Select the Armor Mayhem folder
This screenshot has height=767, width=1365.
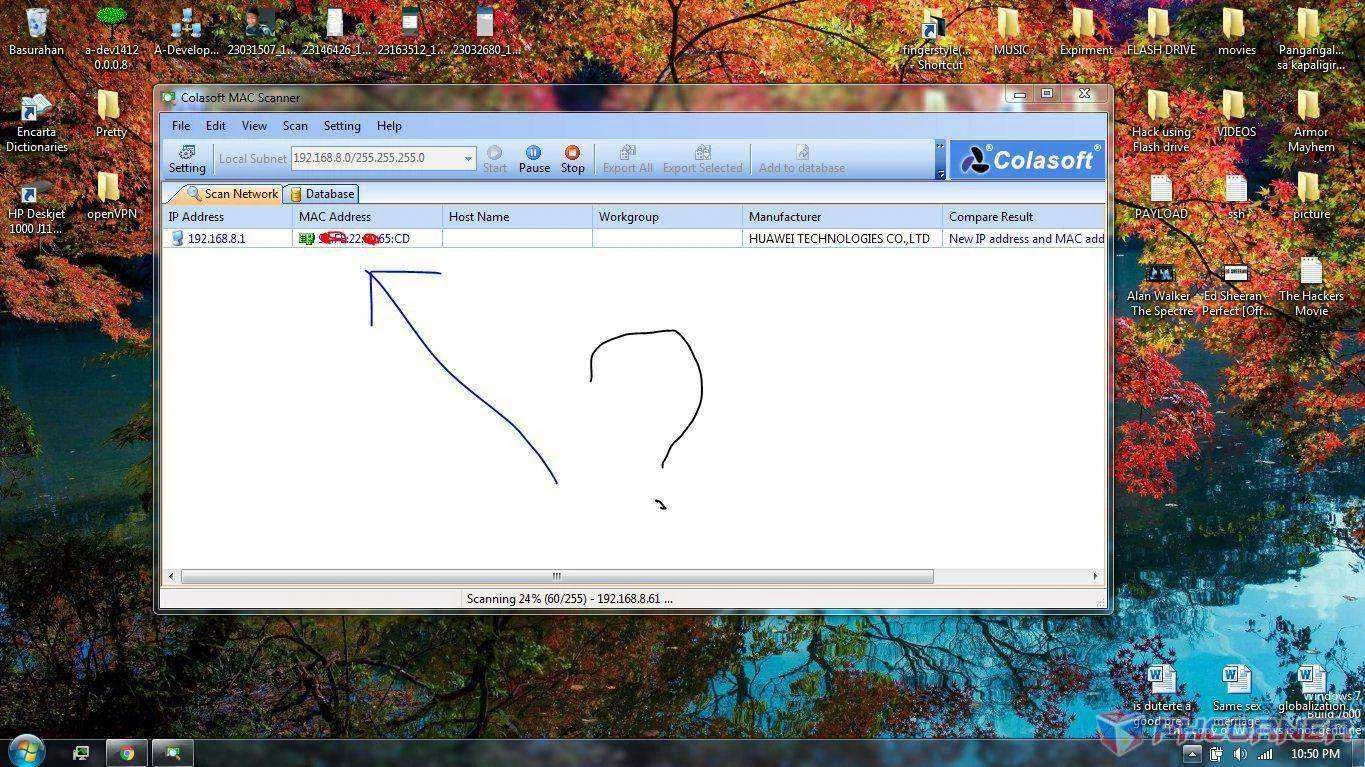(x=1310, y=122)
